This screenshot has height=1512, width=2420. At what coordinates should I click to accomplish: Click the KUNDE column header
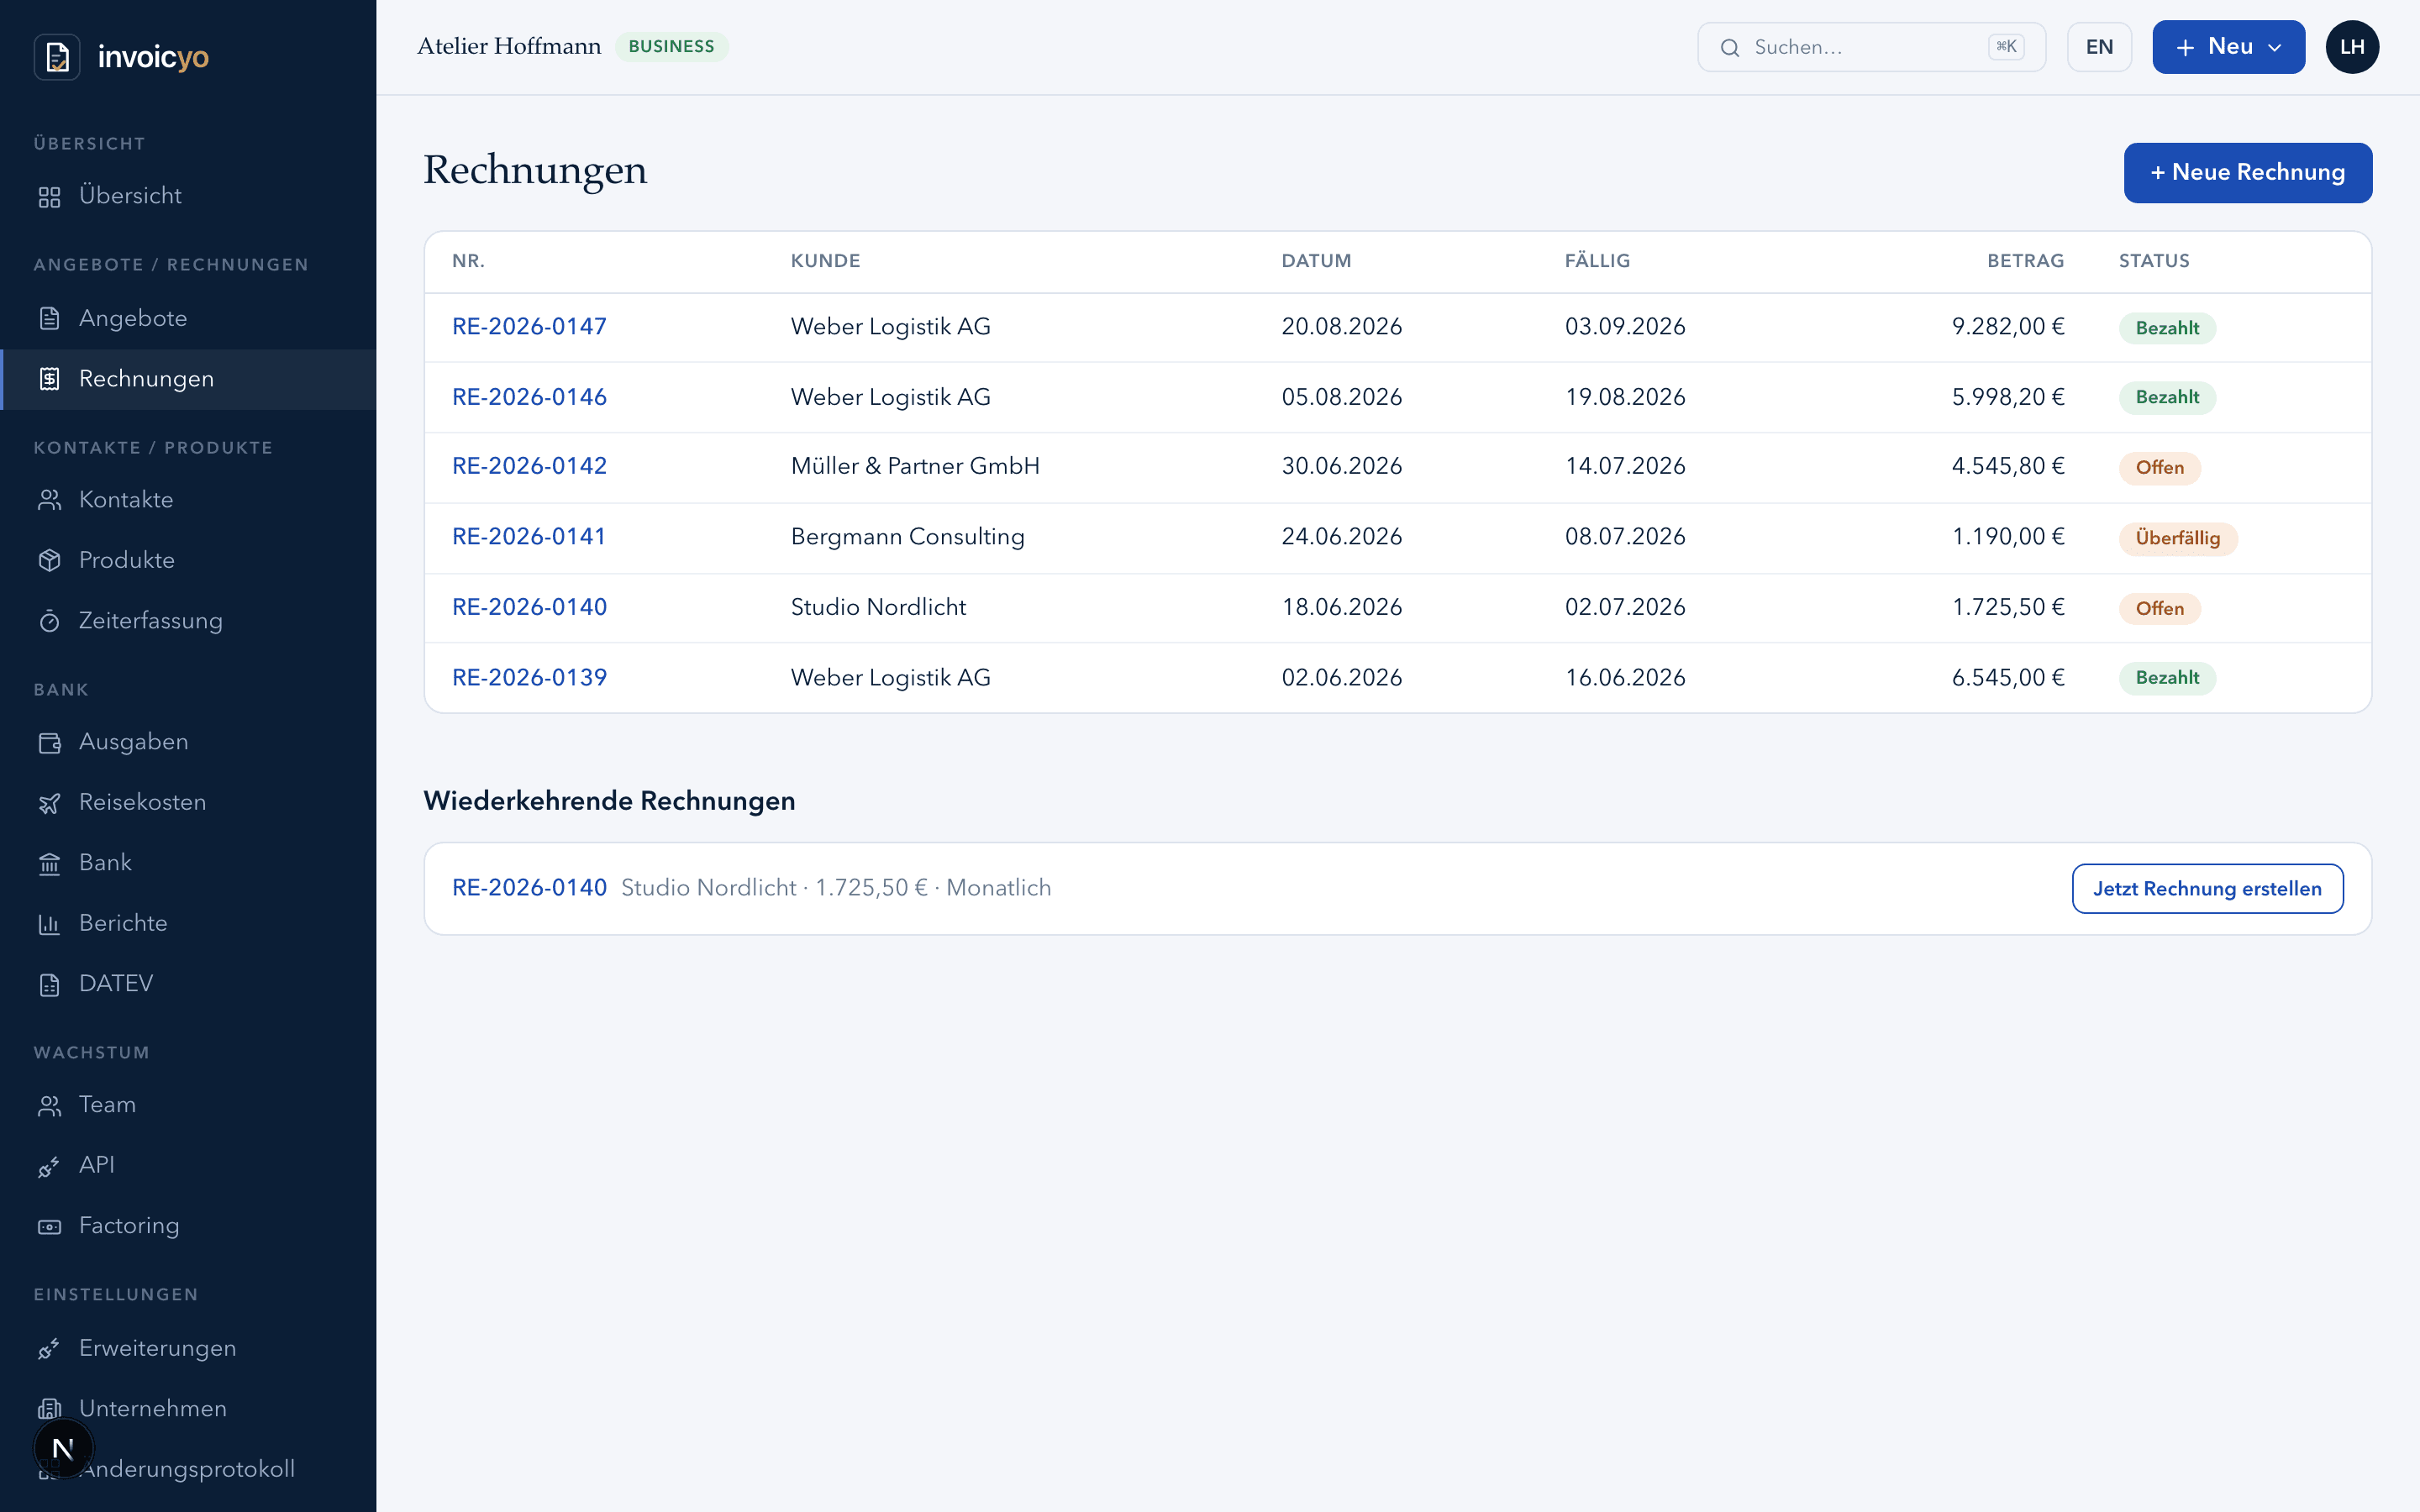point(825,261)
